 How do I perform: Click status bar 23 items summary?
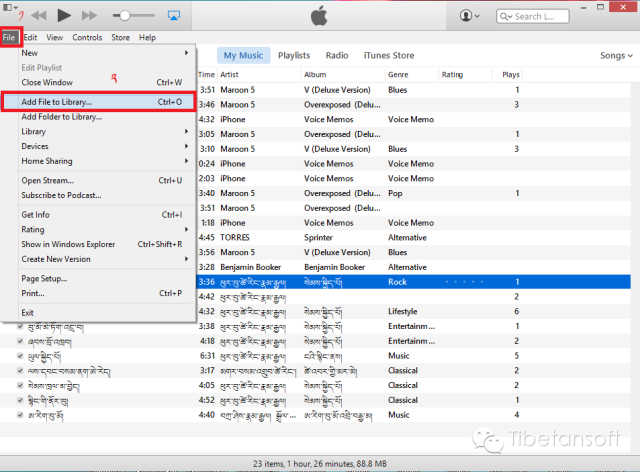[x=320, y=464]
